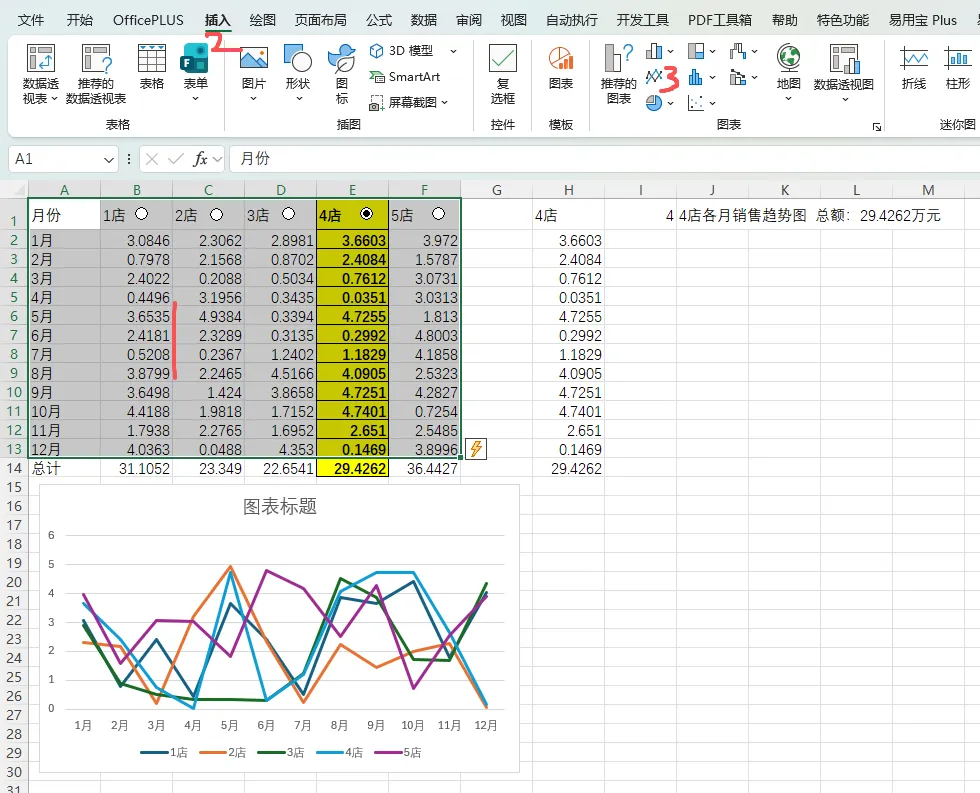Select the 5店 radio button
The height and width of the screenshot is (793, 980).
438,214
